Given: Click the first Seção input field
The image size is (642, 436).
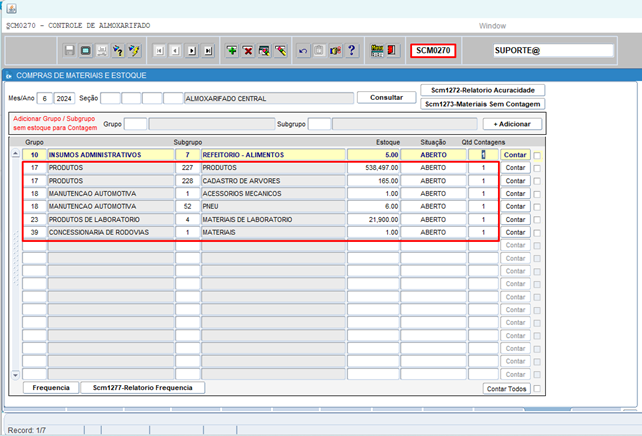Looking at the screenshot, I should click(111, 99).
